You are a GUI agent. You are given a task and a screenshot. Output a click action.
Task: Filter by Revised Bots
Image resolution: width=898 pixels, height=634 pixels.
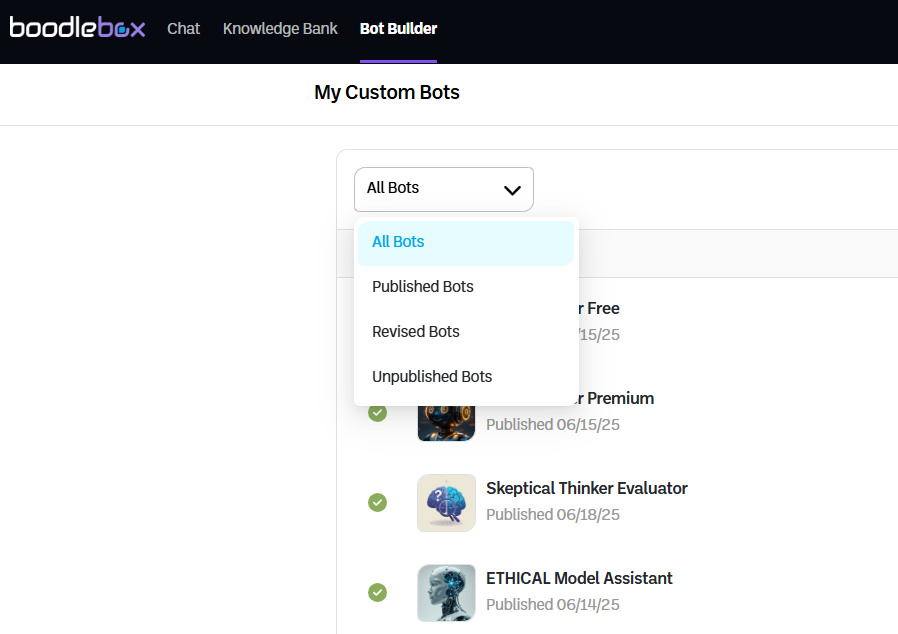416,332
